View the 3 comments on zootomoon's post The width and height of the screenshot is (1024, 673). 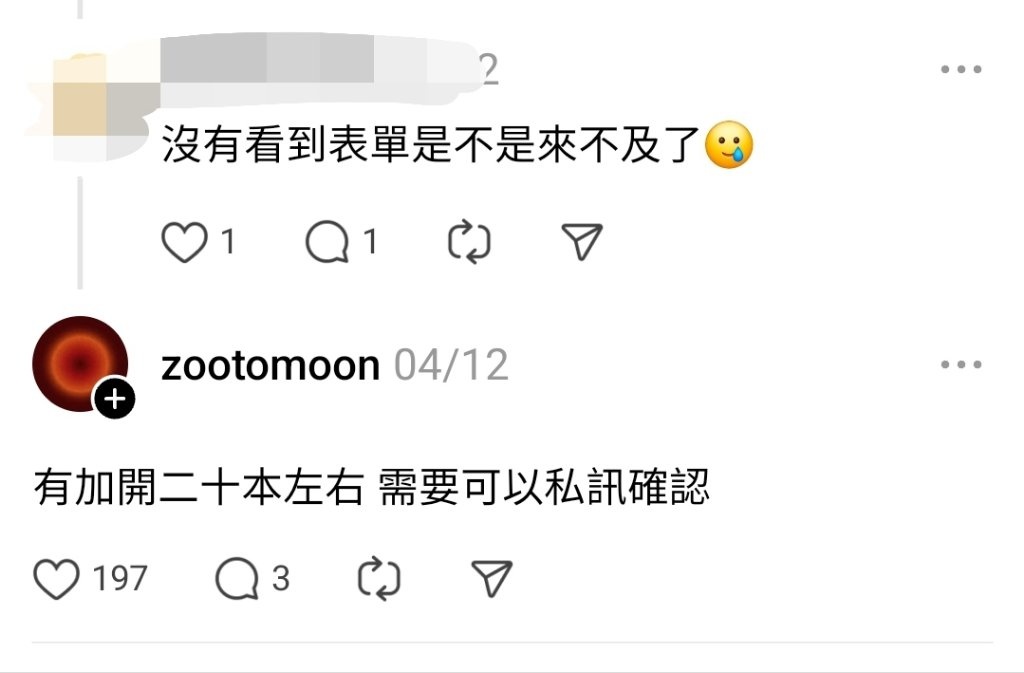click(237, 579)
